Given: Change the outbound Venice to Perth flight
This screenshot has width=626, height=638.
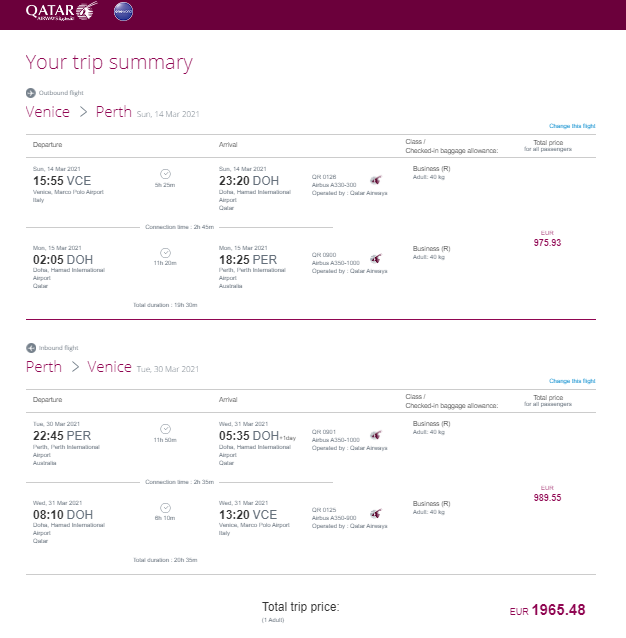Looking at the screenshot, I should point(572,126).
